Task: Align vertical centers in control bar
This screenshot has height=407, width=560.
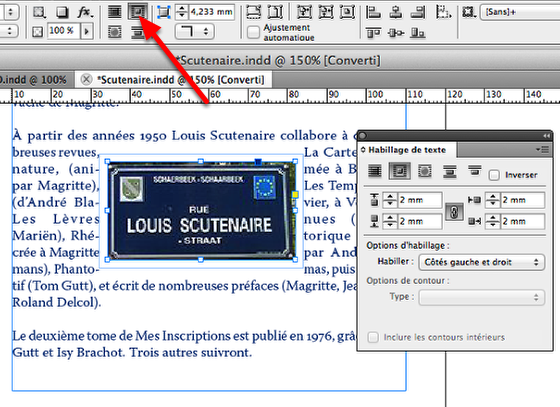Action: [396, 33]
